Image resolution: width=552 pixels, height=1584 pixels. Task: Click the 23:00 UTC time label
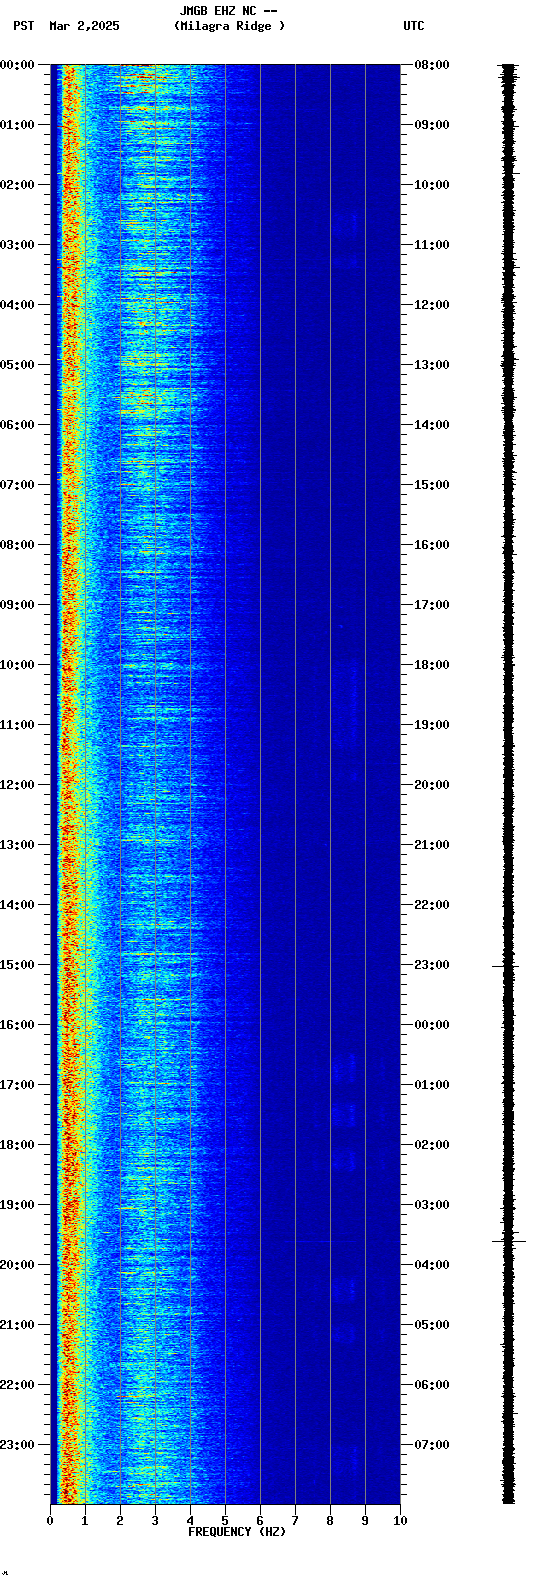coord(432,965)
